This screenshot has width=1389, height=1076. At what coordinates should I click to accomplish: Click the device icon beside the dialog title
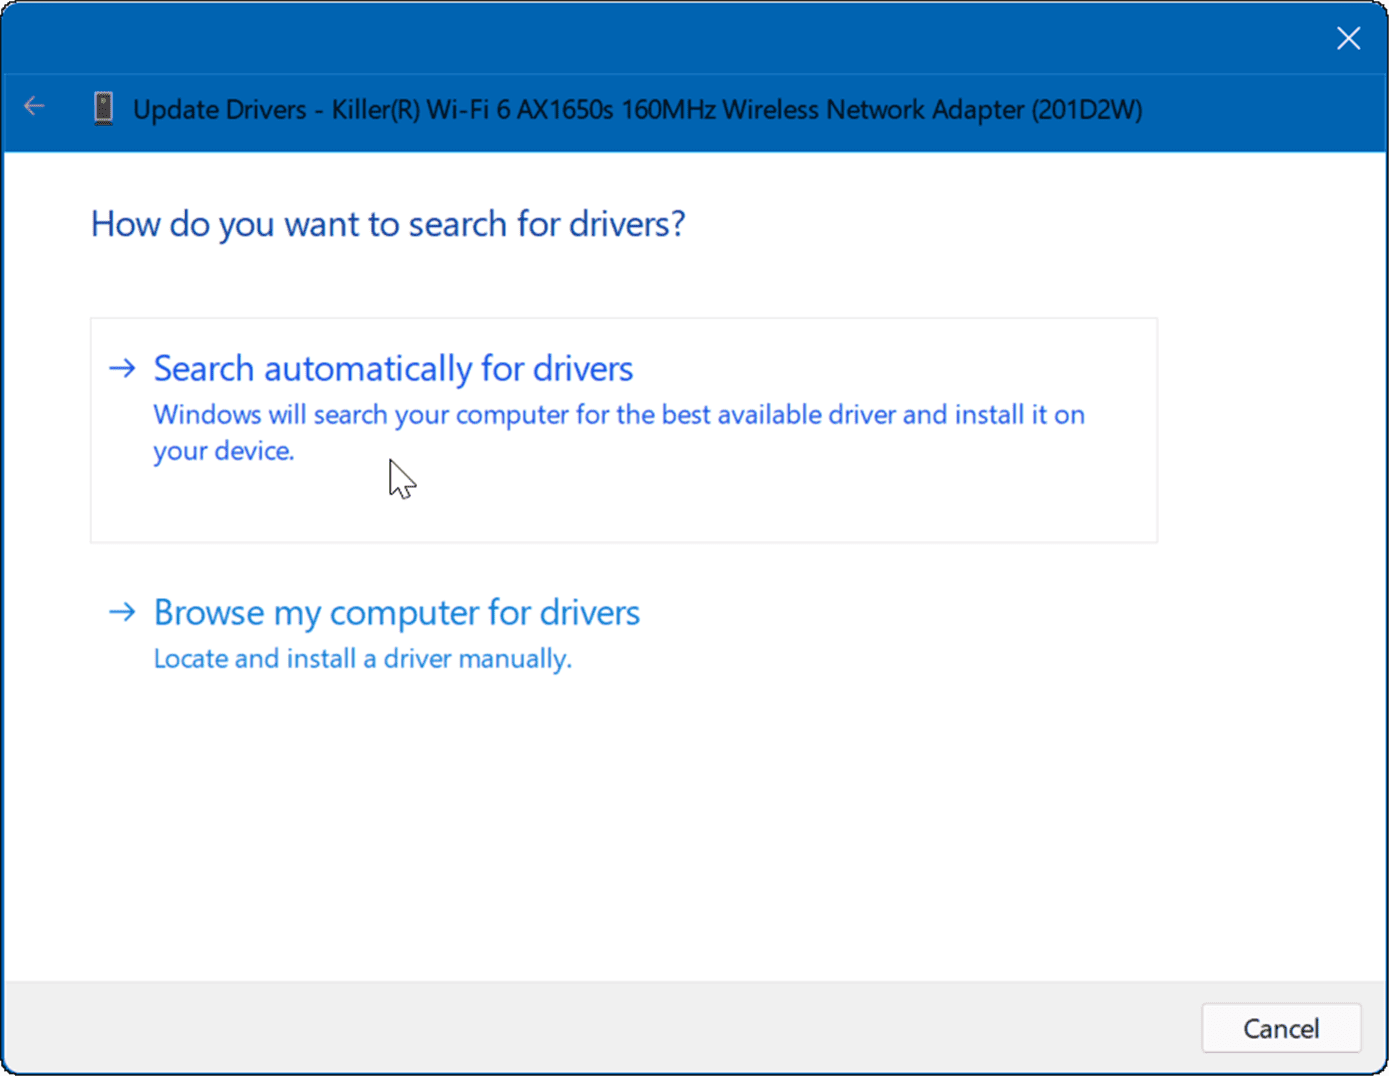tap(102, 109)
